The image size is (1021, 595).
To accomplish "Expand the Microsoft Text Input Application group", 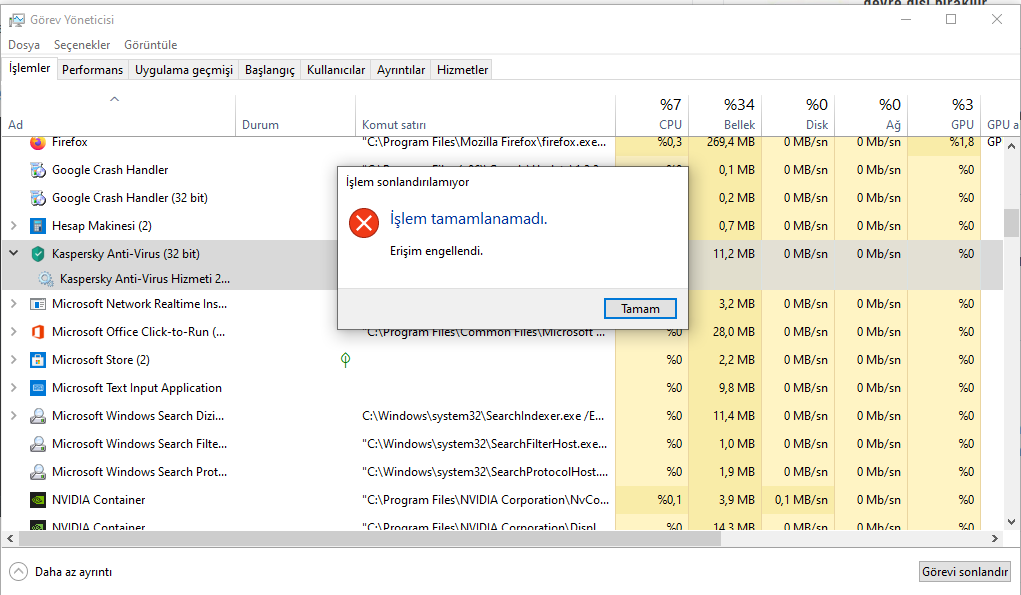I will [x=14, y=388].
